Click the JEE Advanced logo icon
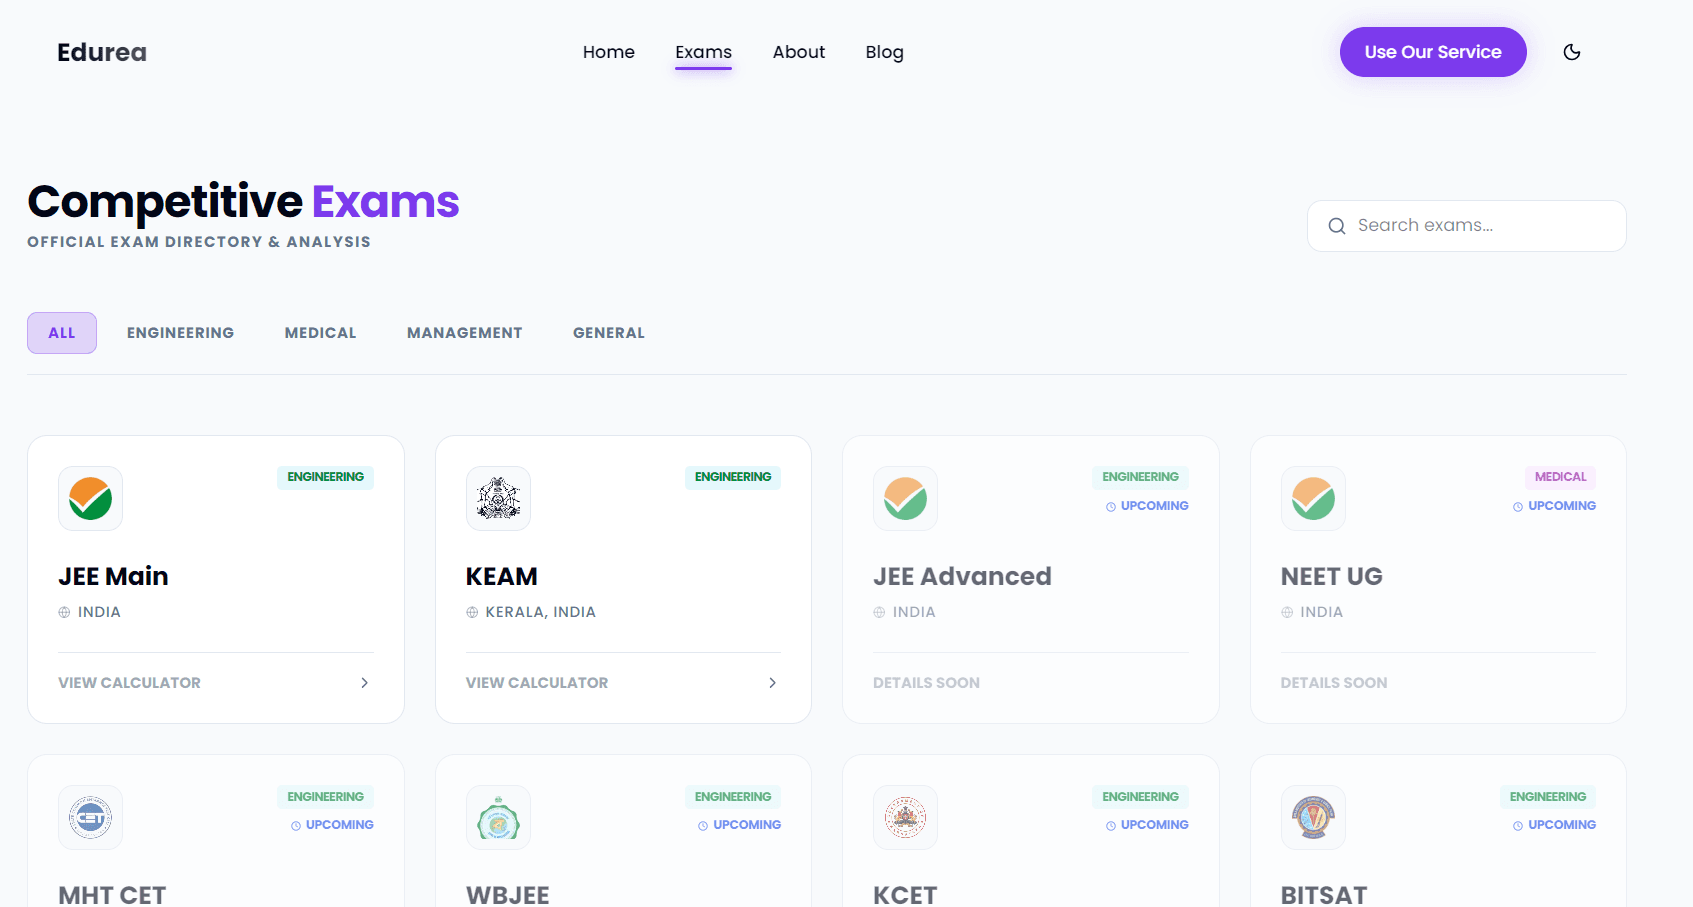Viewport: 1693px width, 907px height. tap(905, 498)
